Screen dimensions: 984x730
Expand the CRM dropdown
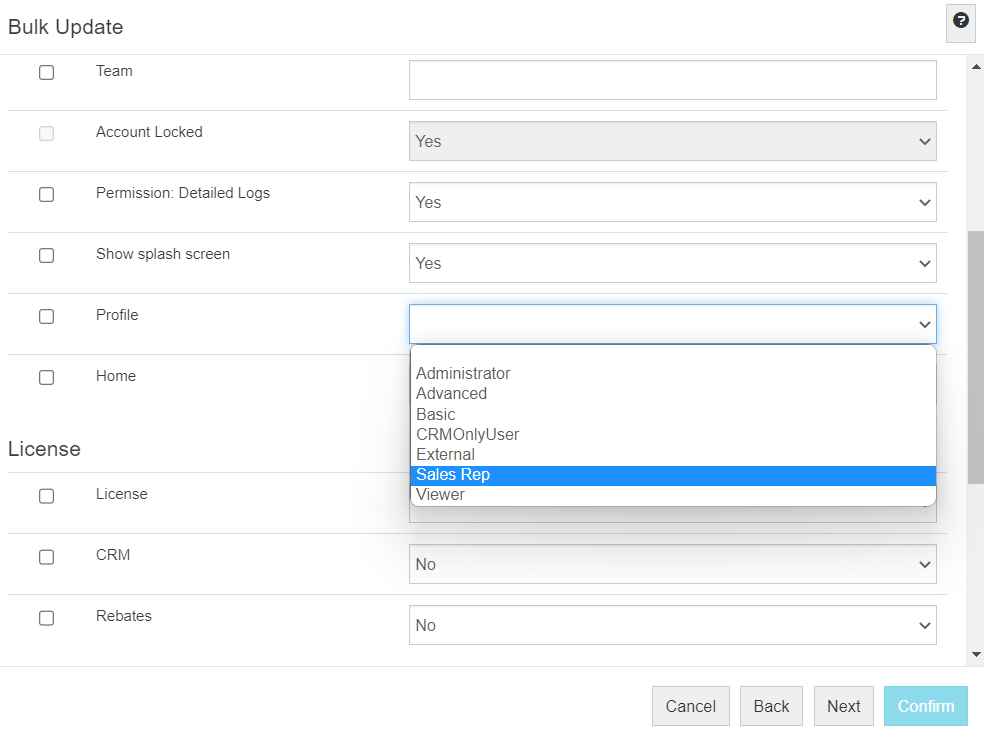[672, 564]
